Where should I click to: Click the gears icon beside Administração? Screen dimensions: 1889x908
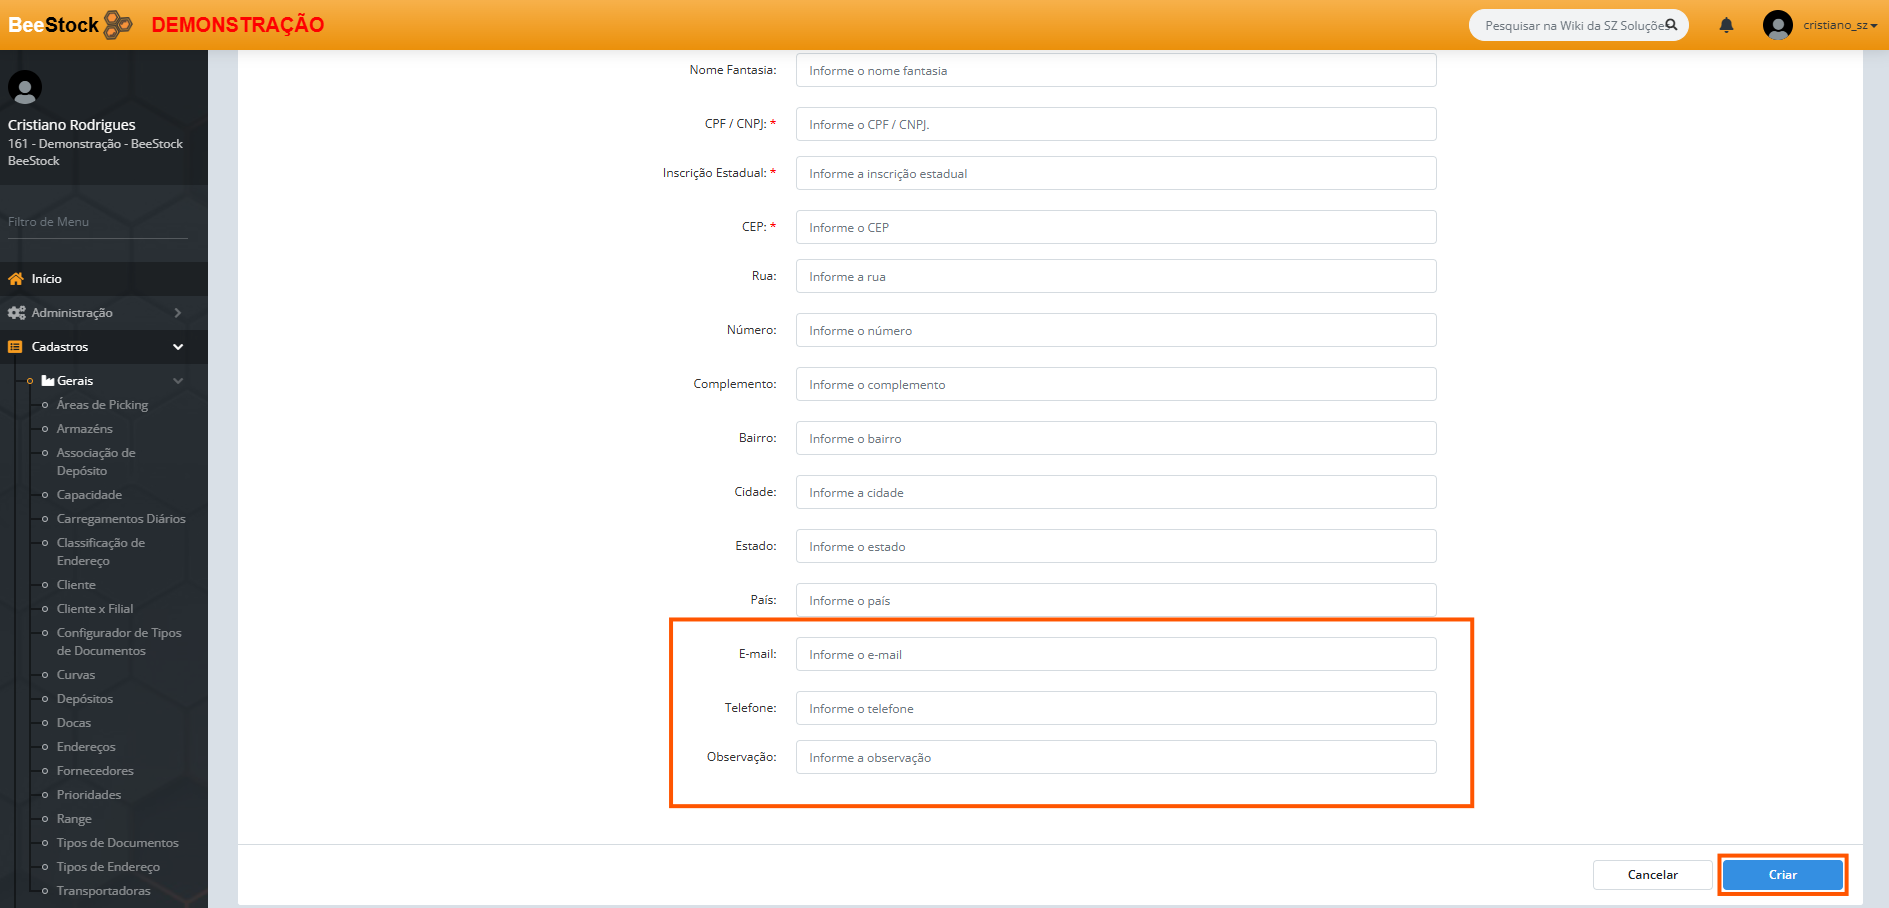pyautogui.click(x=16, y=313)
